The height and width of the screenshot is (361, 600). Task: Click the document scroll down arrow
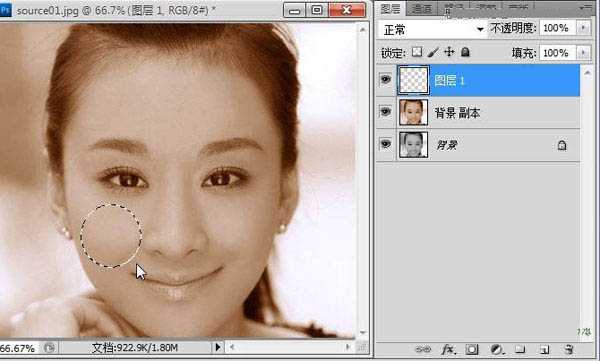point(362,332)
